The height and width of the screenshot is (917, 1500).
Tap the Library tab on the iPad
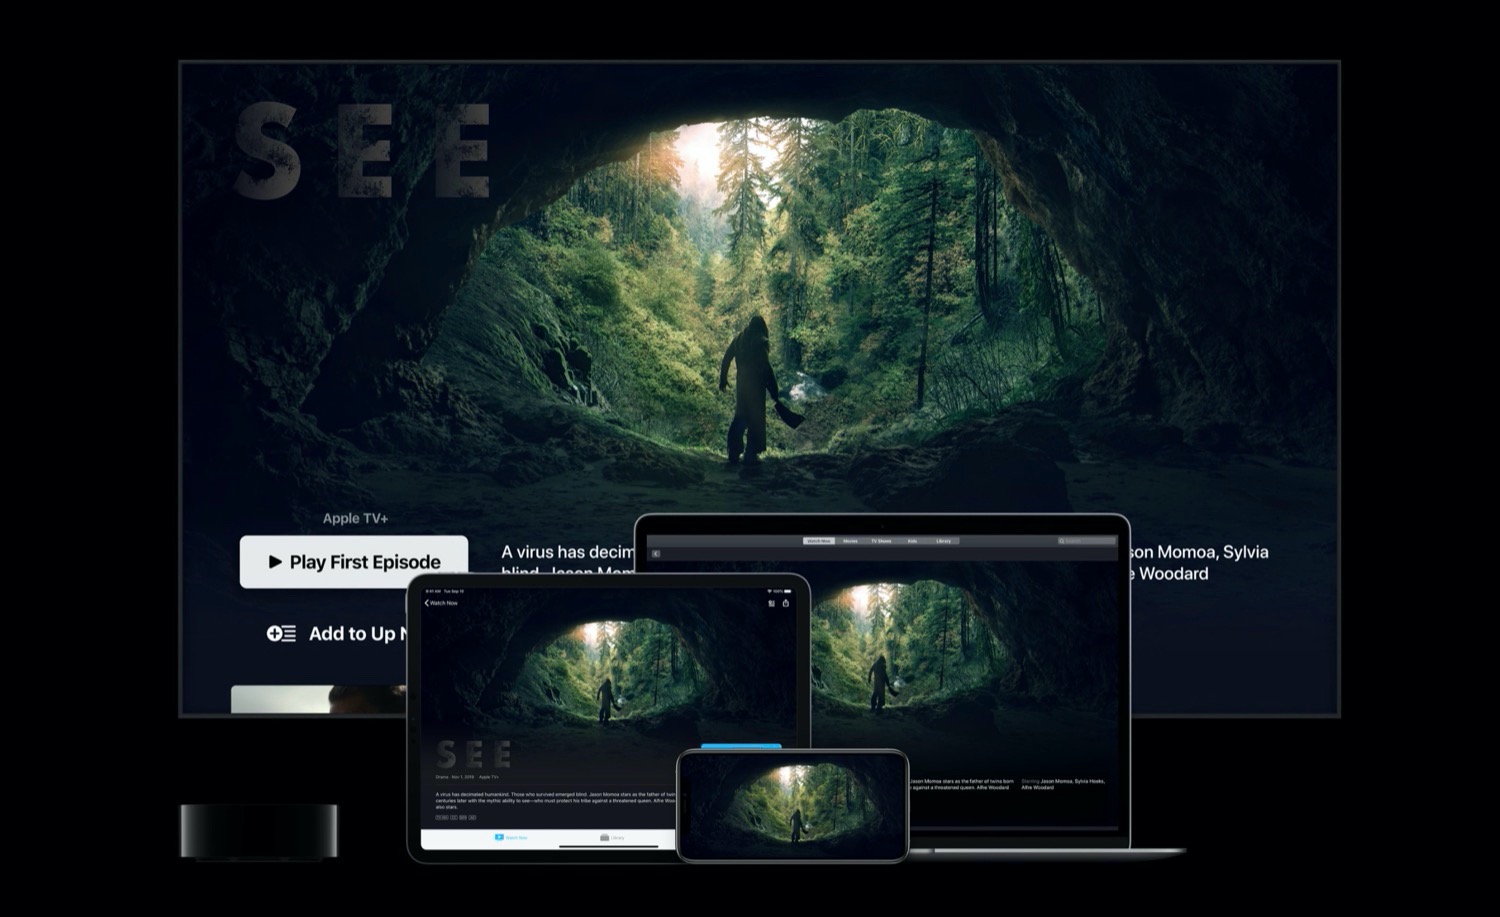[612, 838]
